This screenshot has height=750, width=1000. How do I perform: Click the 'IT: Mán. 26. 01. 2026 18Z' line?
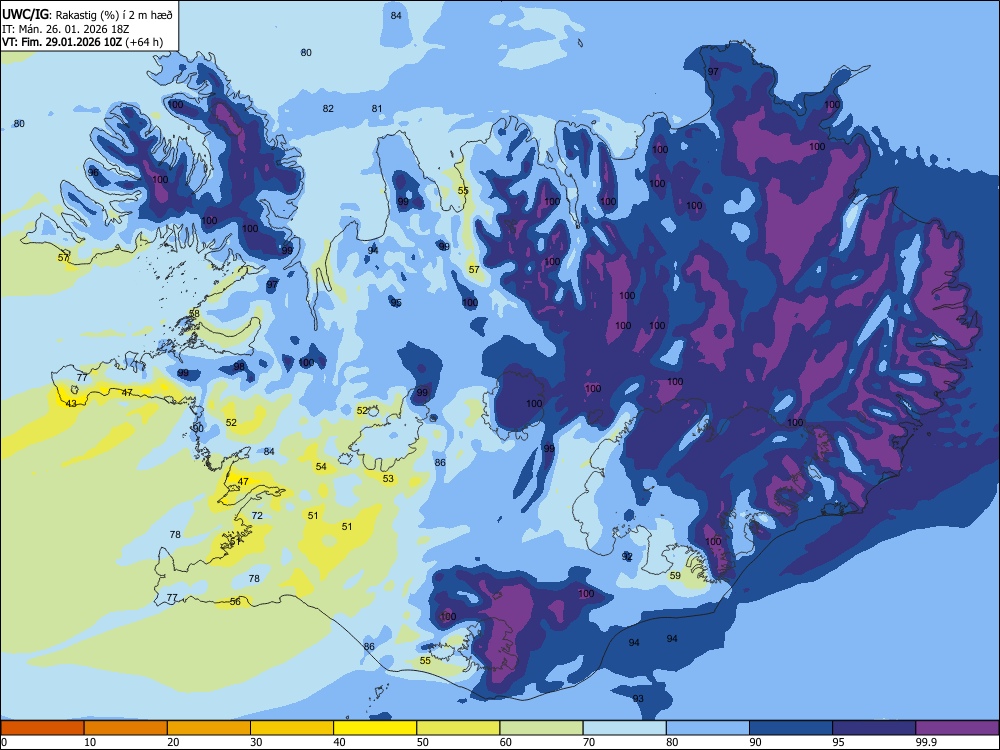[66, 29]
